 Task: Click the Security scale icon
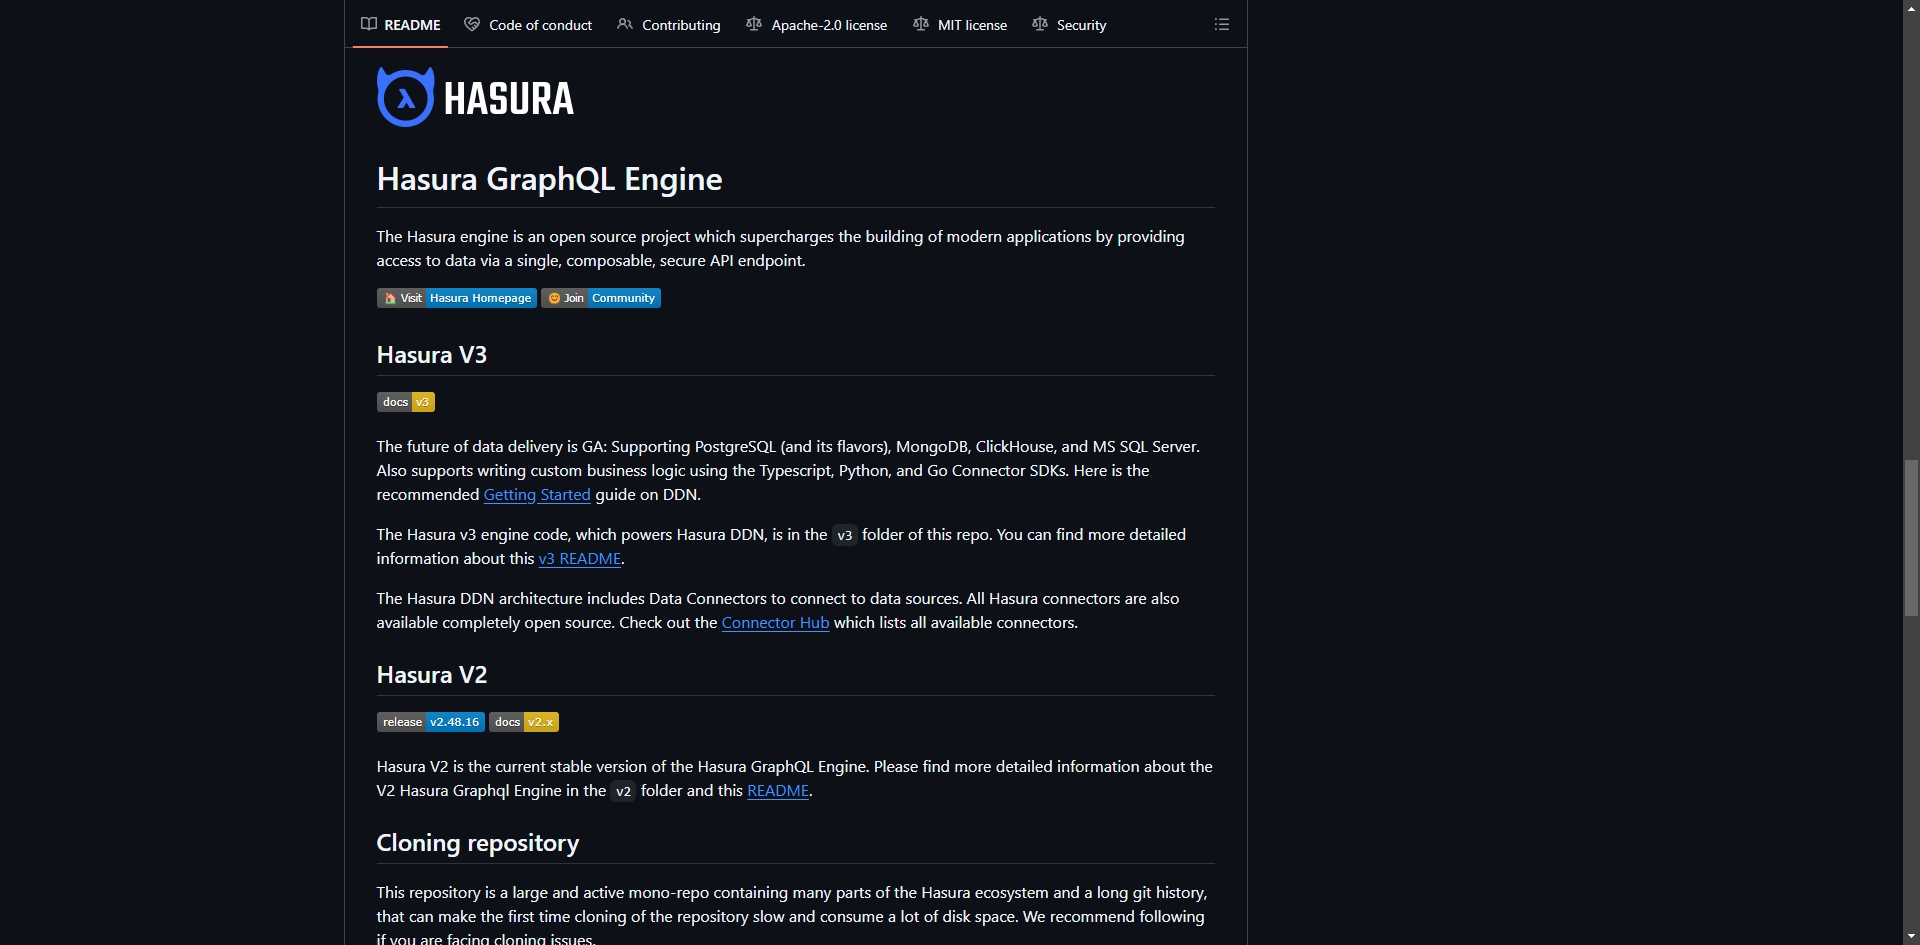[x=1040, y=24]
